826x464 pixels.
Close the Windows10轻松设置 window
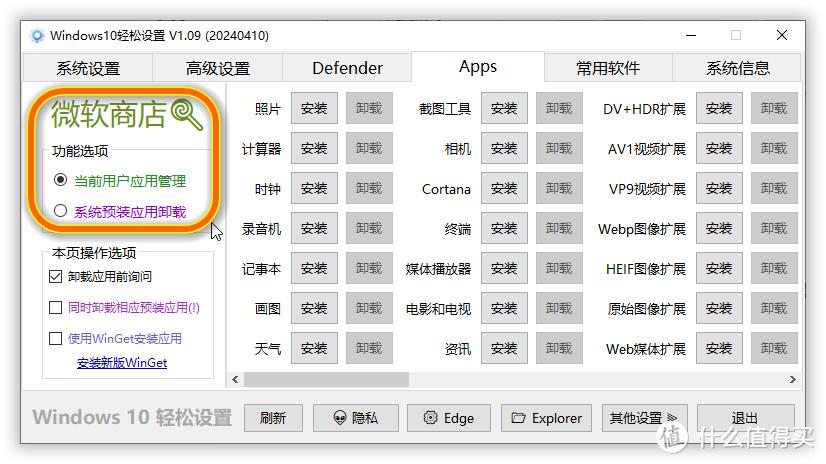click(782, 35)
